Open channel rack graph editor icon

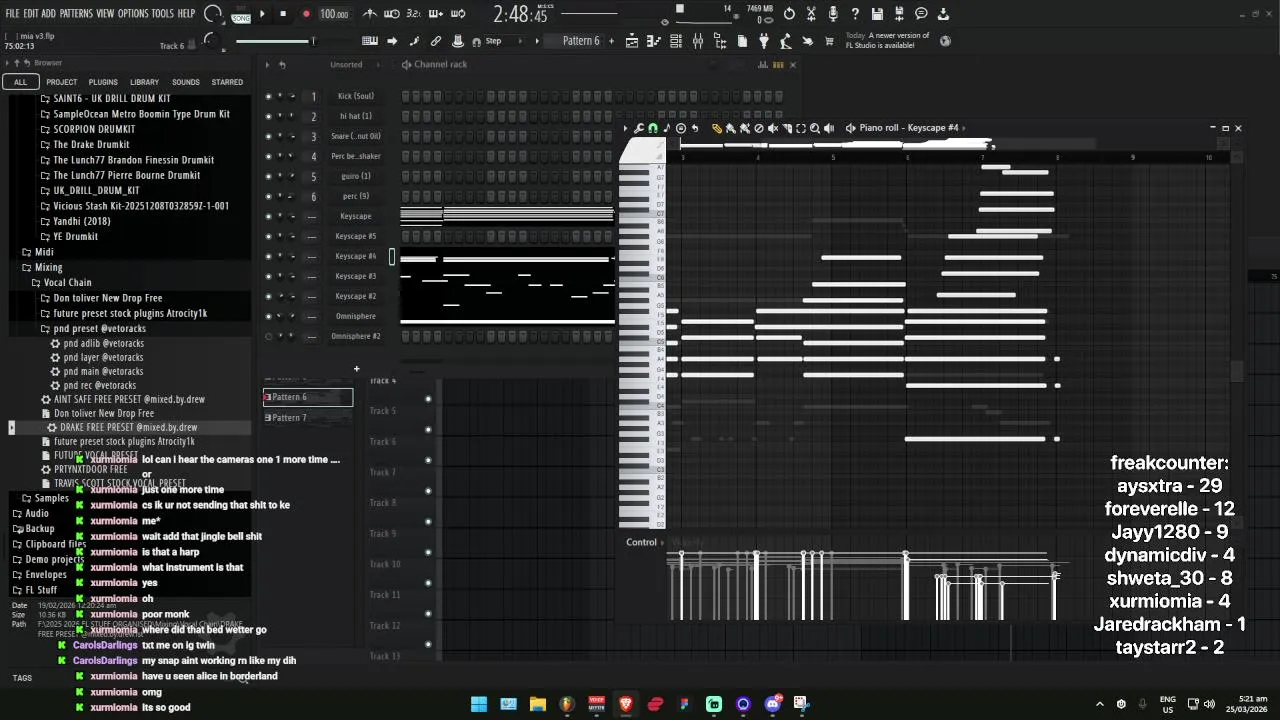[x=763, y=65]
